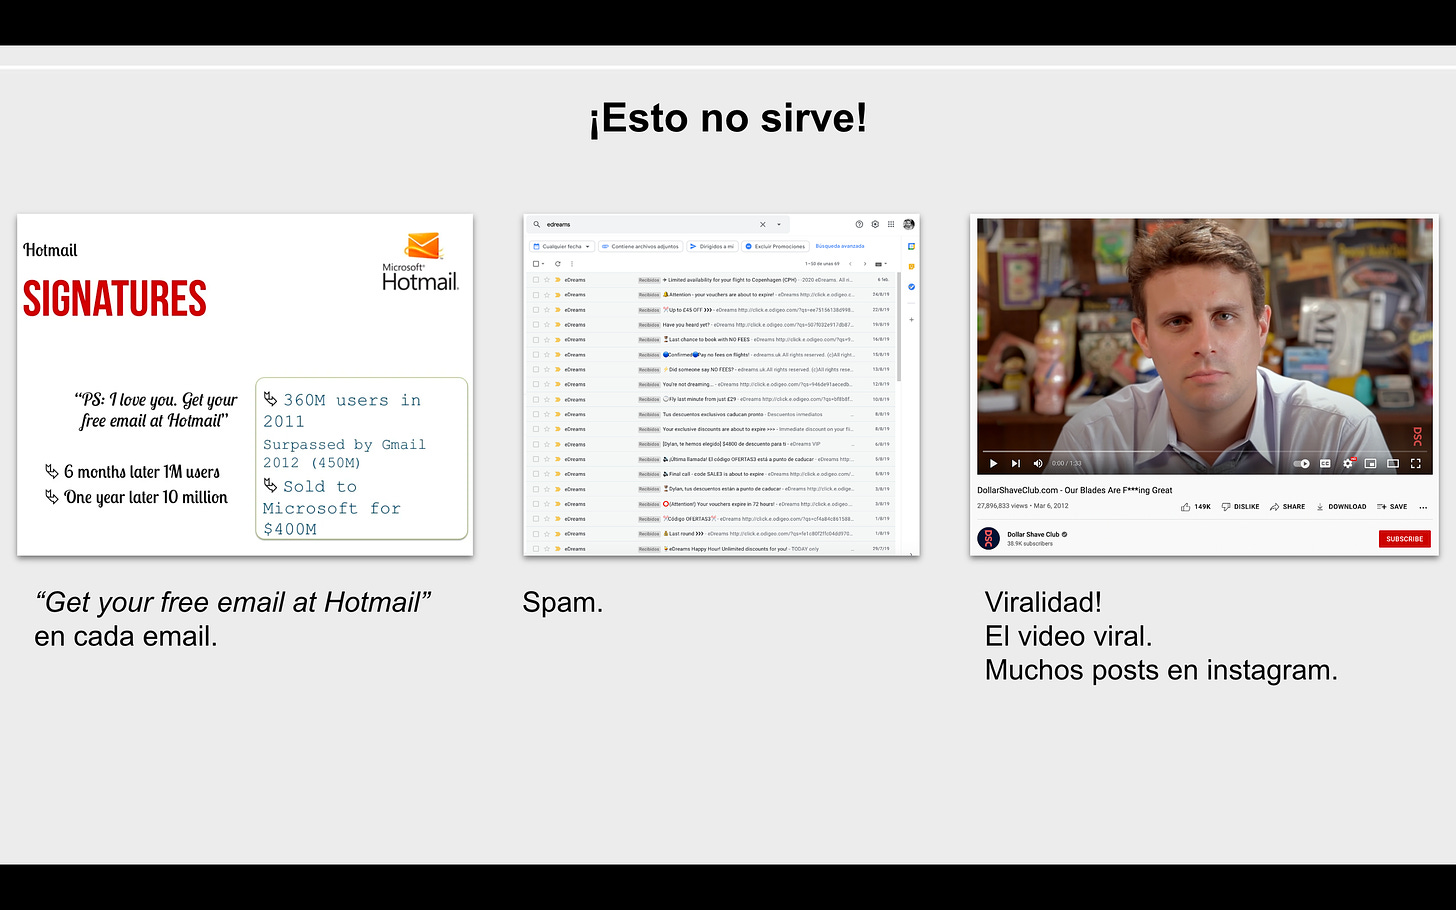Viewport: 1456px width, 910px height.
Task: Open the Dollar Shave Club channel avatar
Action: pos(988,538)
